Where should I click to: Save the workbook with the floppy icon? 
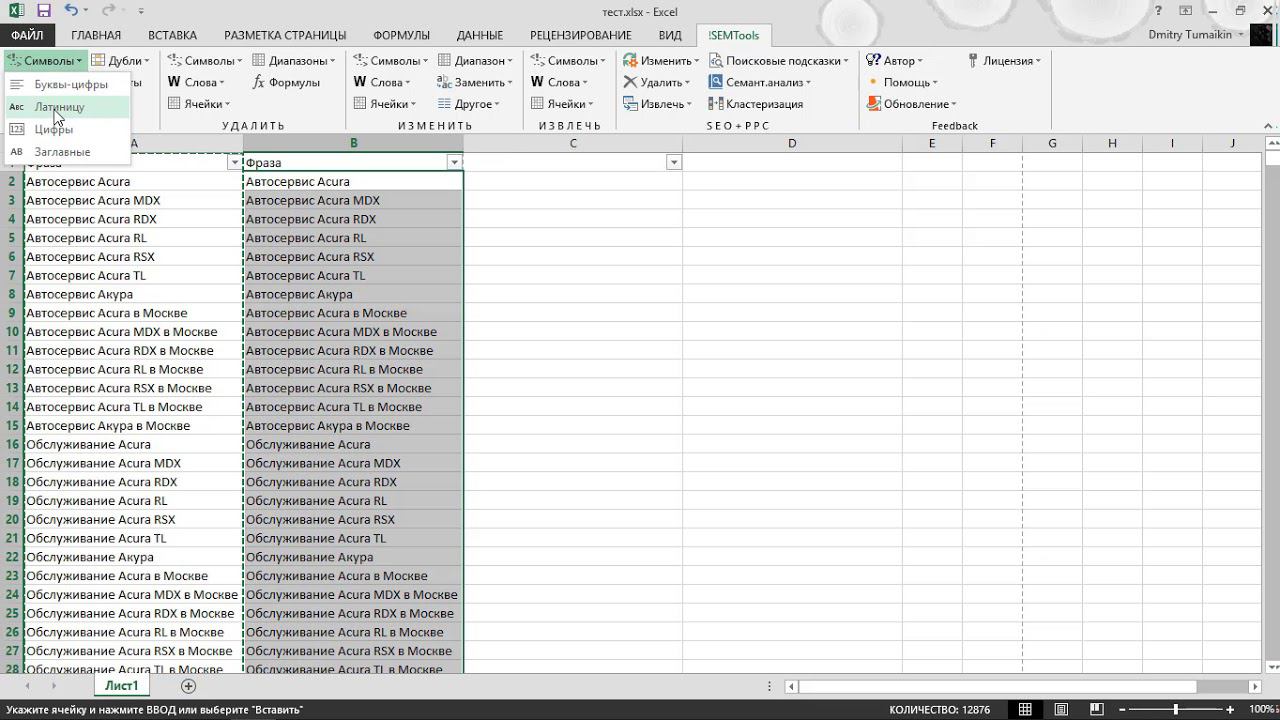tap(44, 11)
